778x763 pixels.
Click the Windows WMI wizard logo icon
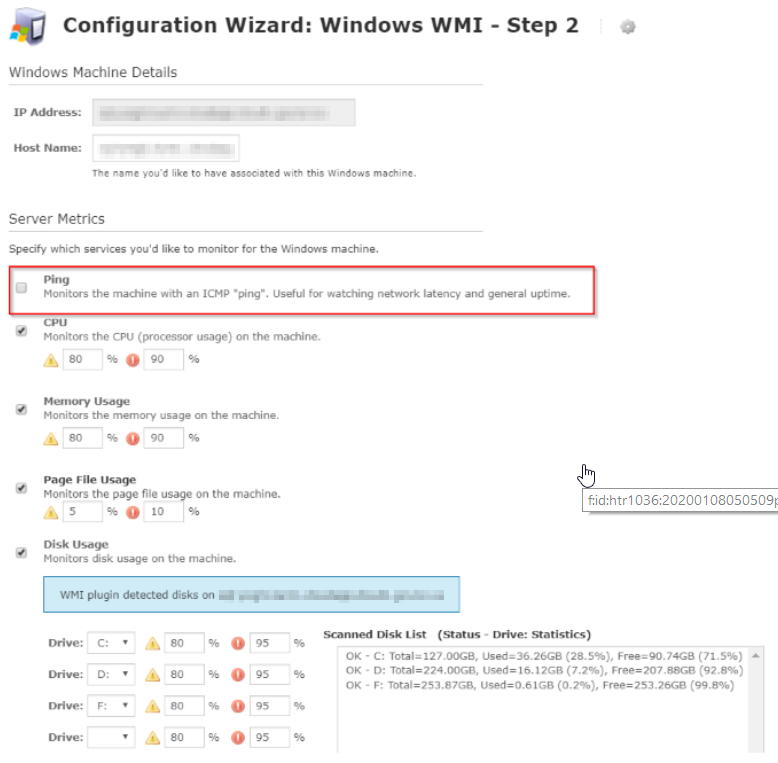pyautogui.click(x=28, y=27)
